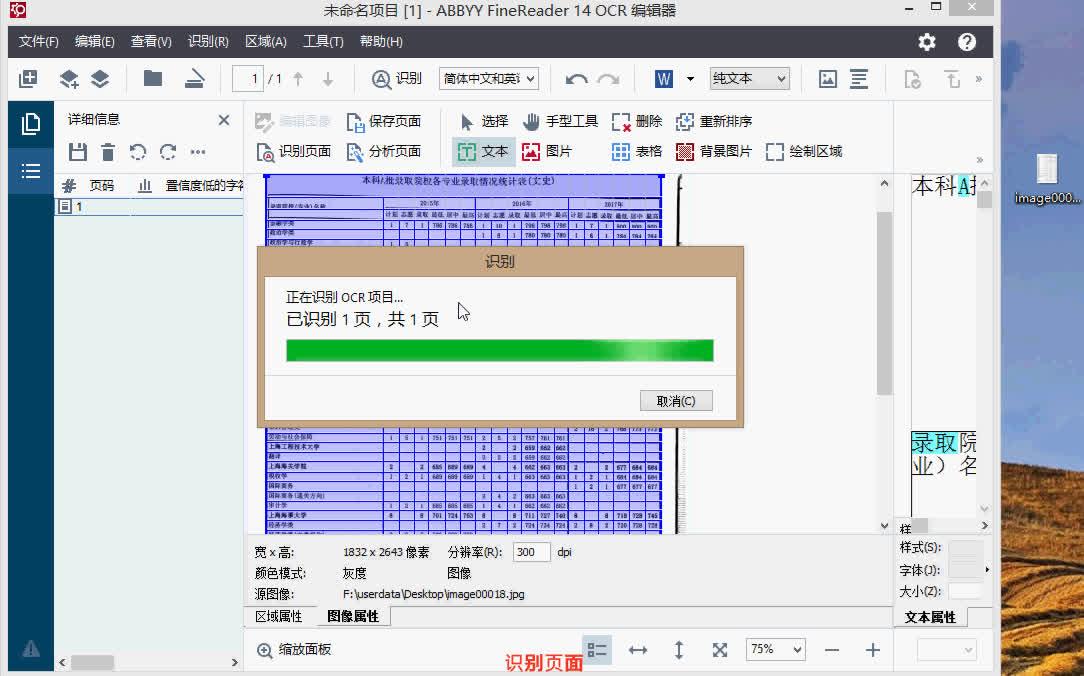Click the save page (保存页面) icon
The width and height of the screenshot is (1084, 676).
[x=355, y=122]
